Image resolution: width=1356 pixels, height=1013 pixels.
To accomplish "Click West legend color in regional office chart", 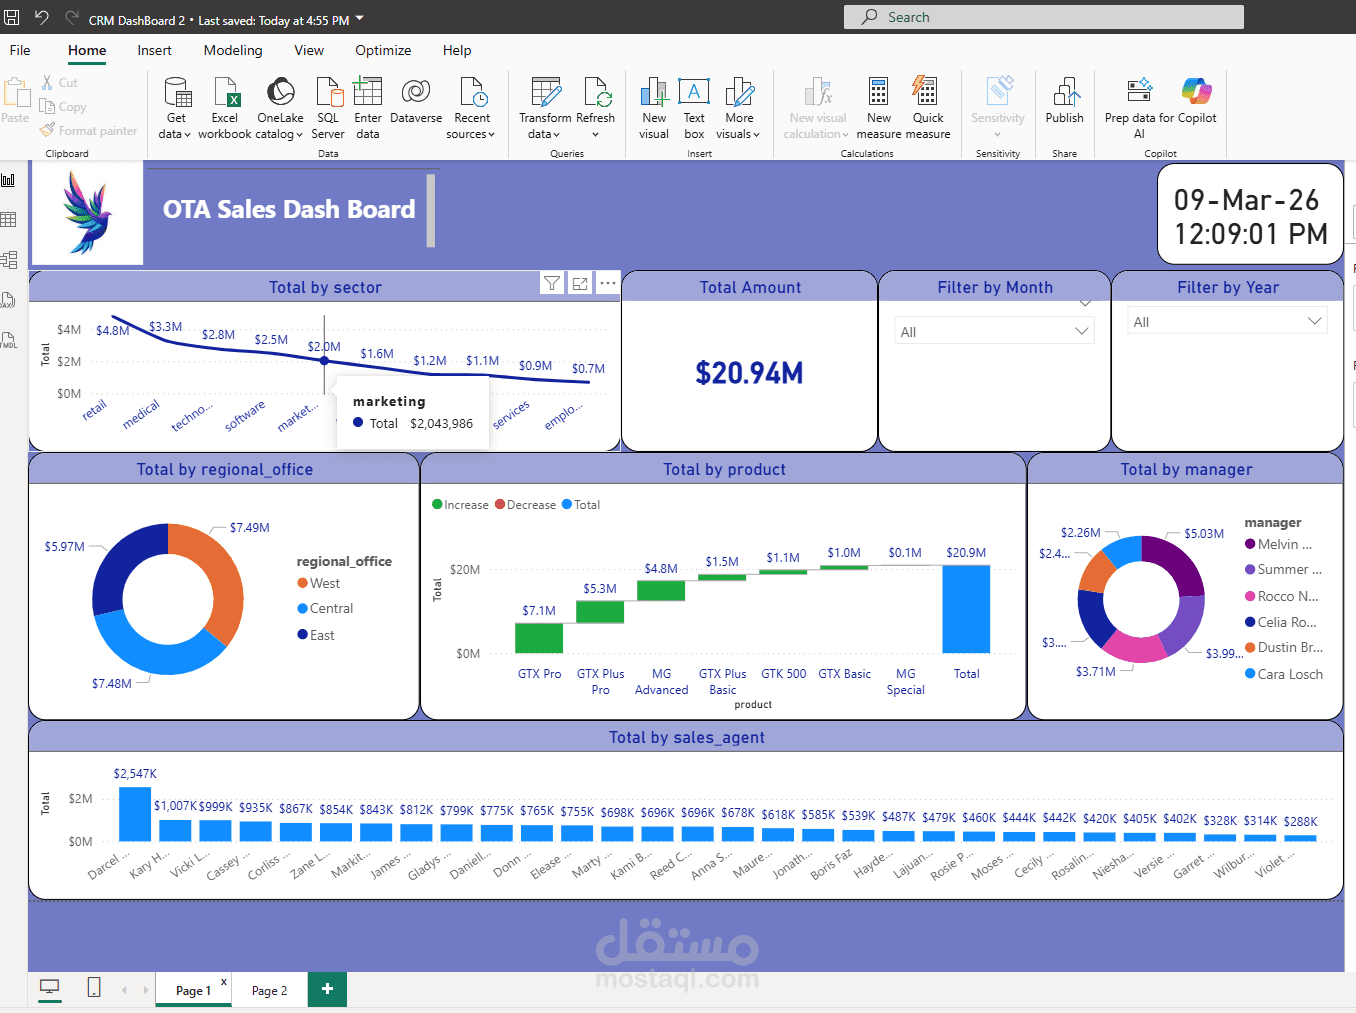I will (x=302, y=583).
